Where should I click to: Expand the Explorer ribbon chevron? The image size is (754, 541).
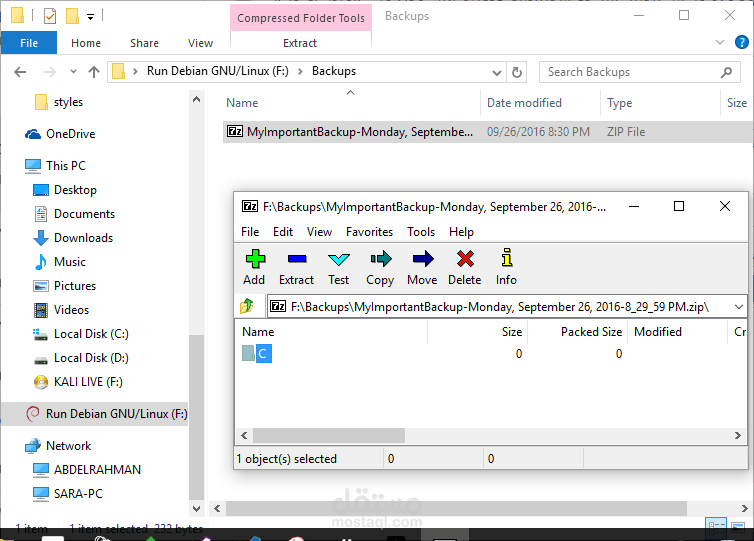720,42
